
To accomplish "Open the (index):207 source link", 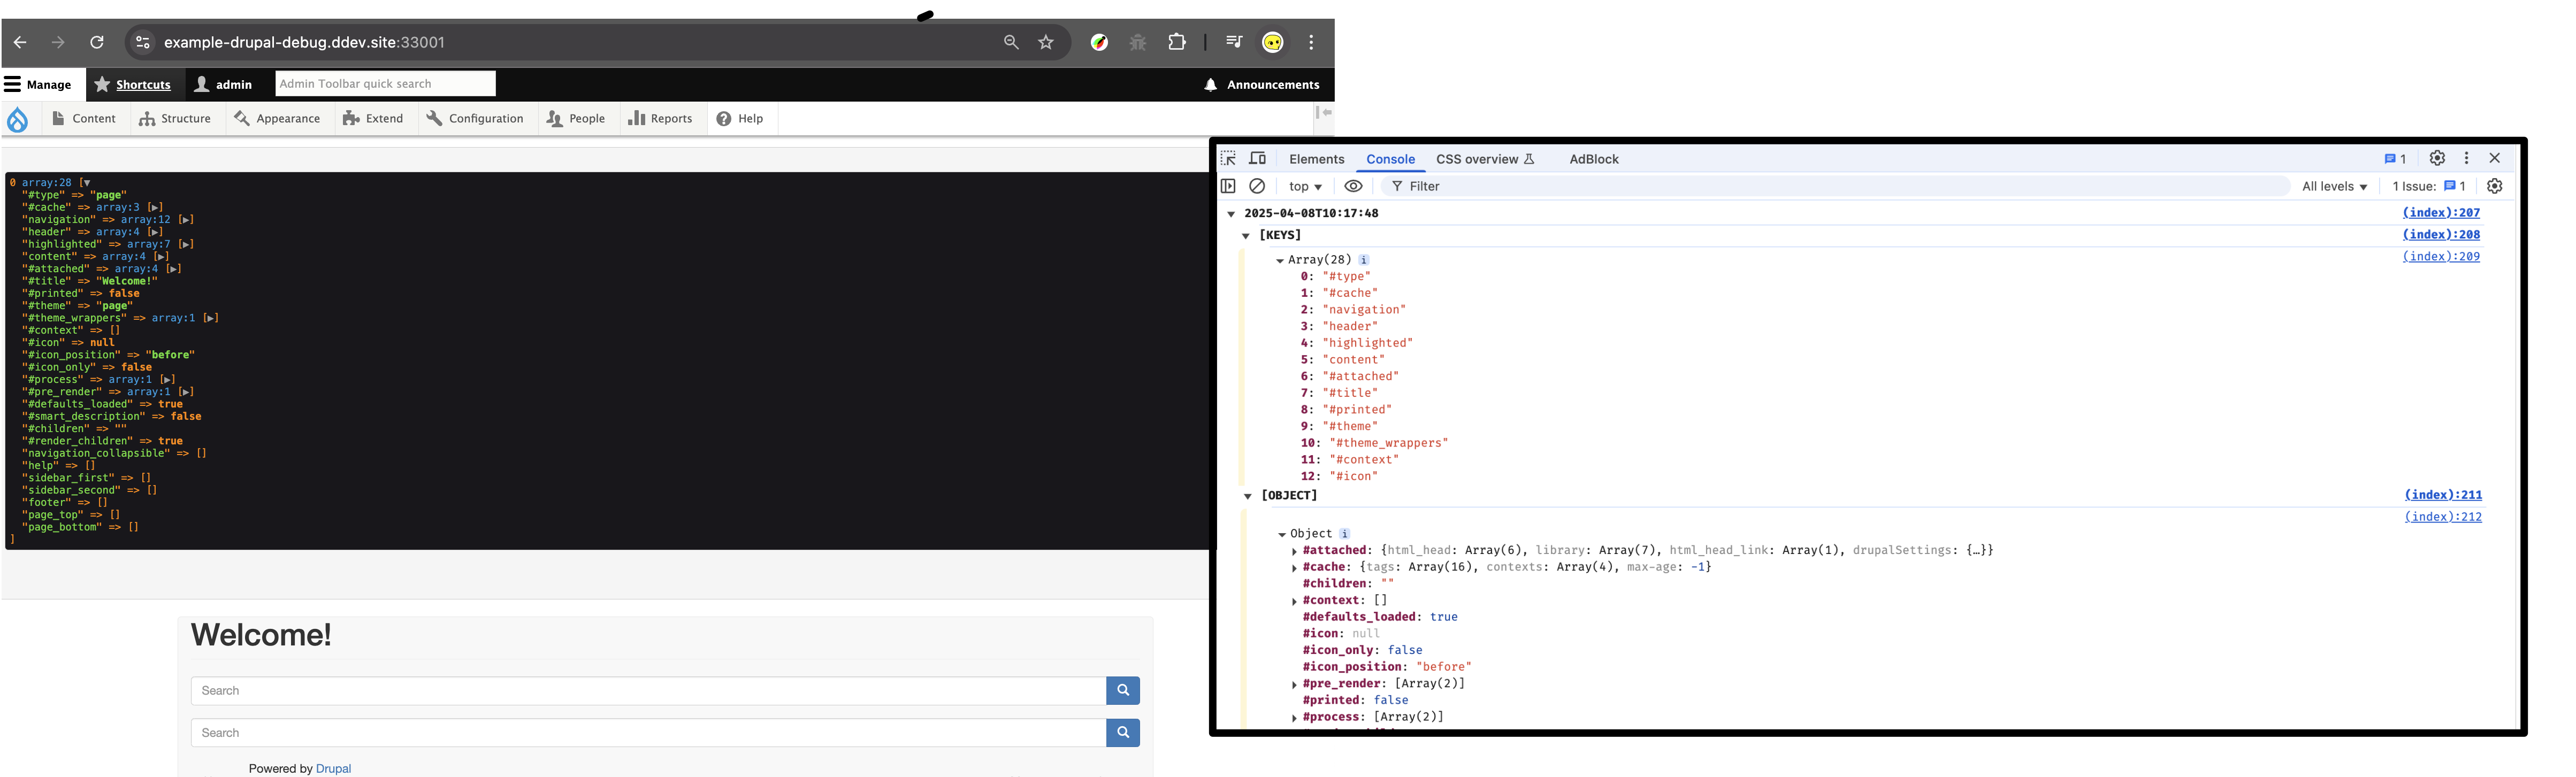I will click(x=2441, y=213).
